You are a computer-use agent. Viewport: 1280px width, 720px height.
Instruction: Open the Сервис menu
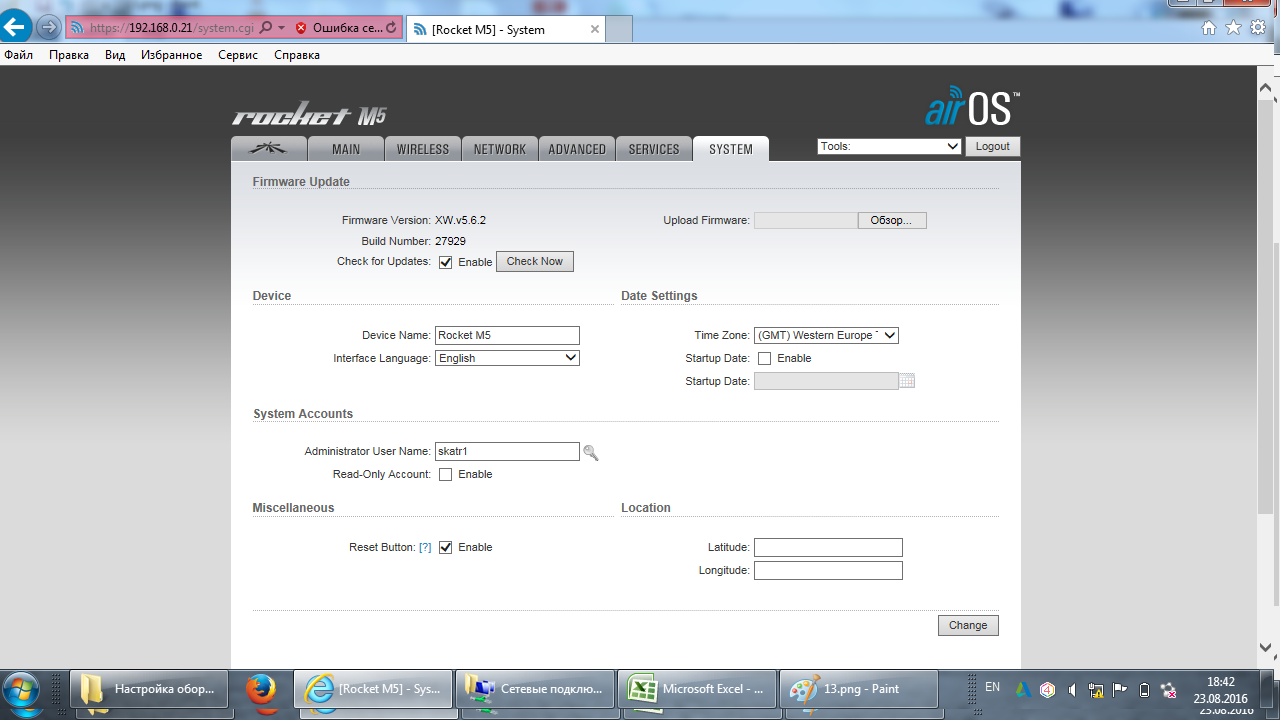(238, 55)
